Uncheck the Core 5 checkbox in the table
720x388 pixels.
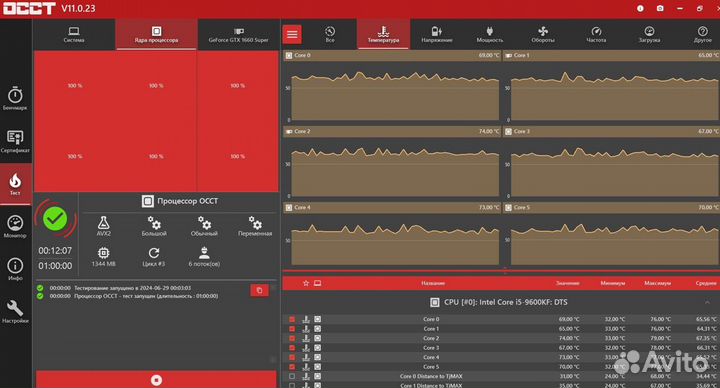pos(292,367)
